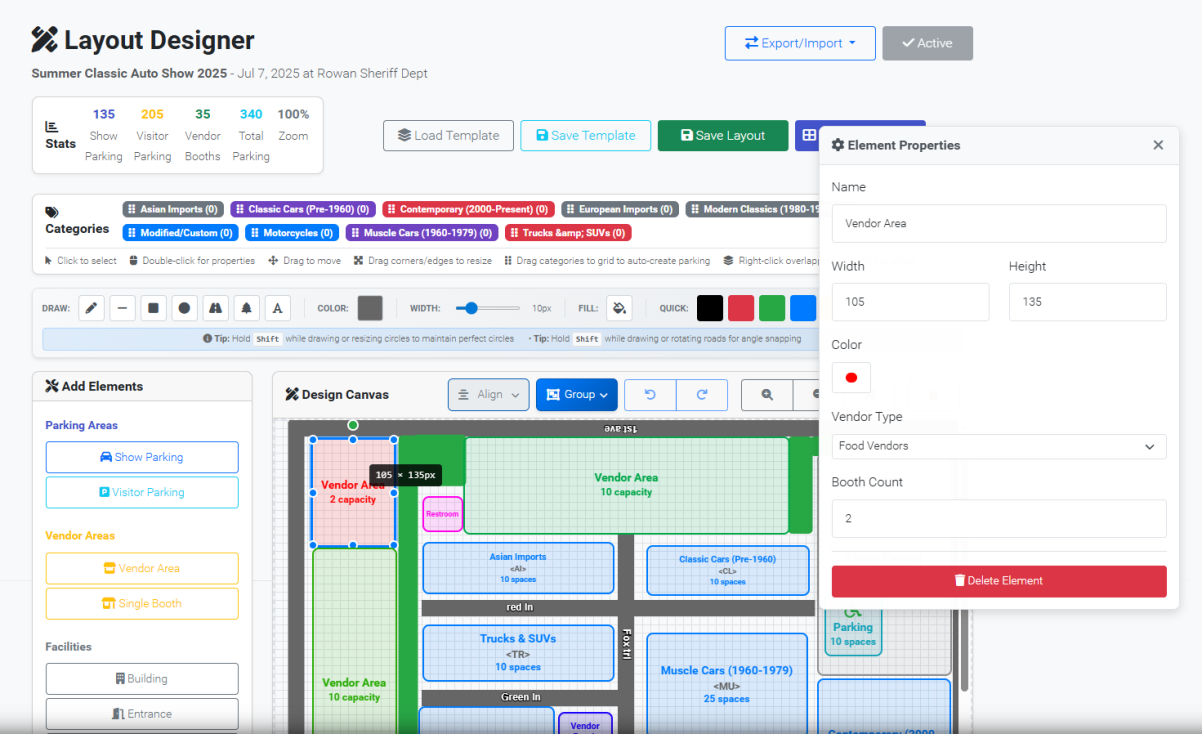
Task: Select the Rectangle drawing tool
Action: pos(153,308)
